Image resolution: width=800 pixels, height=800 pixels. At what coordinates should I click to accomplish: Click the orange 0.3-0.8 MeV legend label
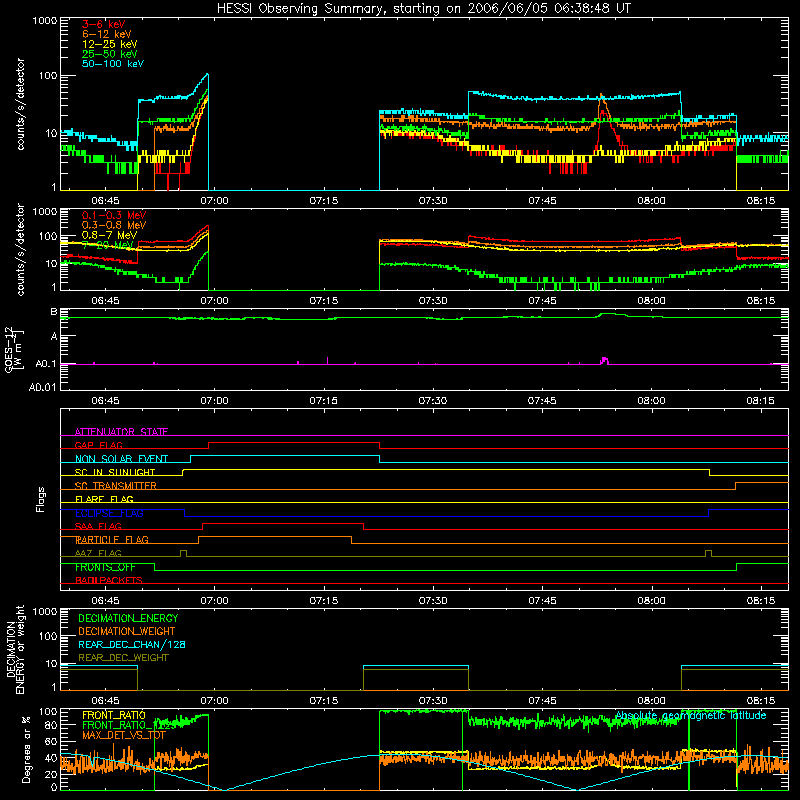114,225
